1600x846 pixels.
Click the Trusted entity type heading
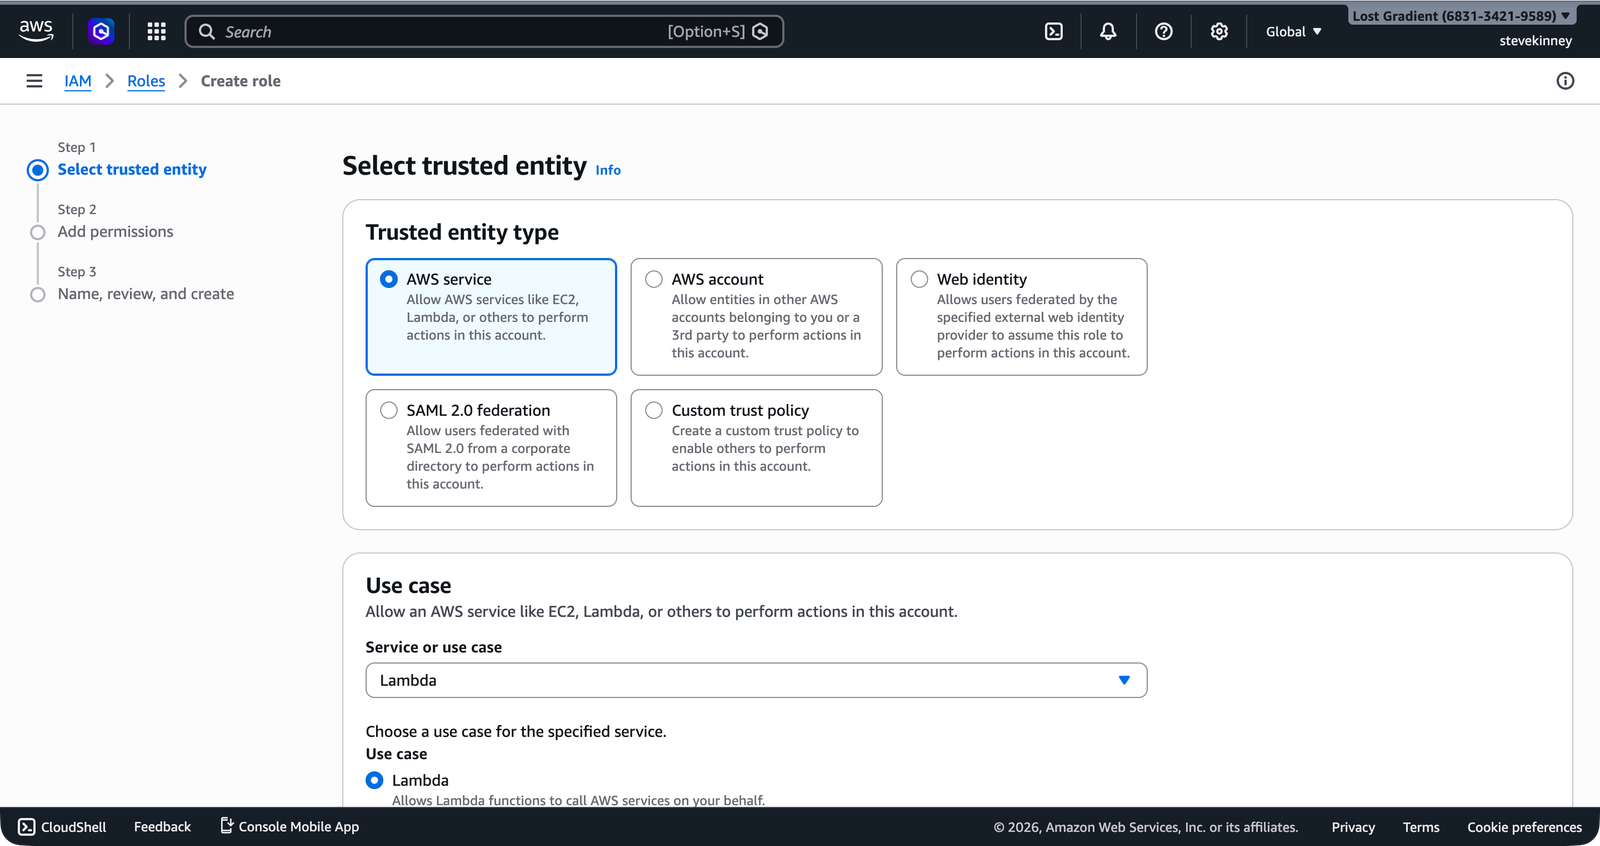(462, 232)
